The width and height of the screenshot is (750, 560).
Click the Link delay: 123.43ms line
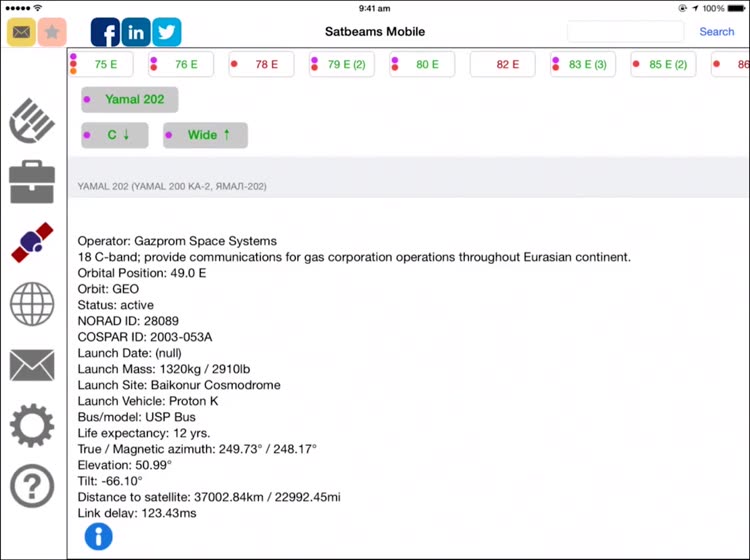[x=137, y=513]
